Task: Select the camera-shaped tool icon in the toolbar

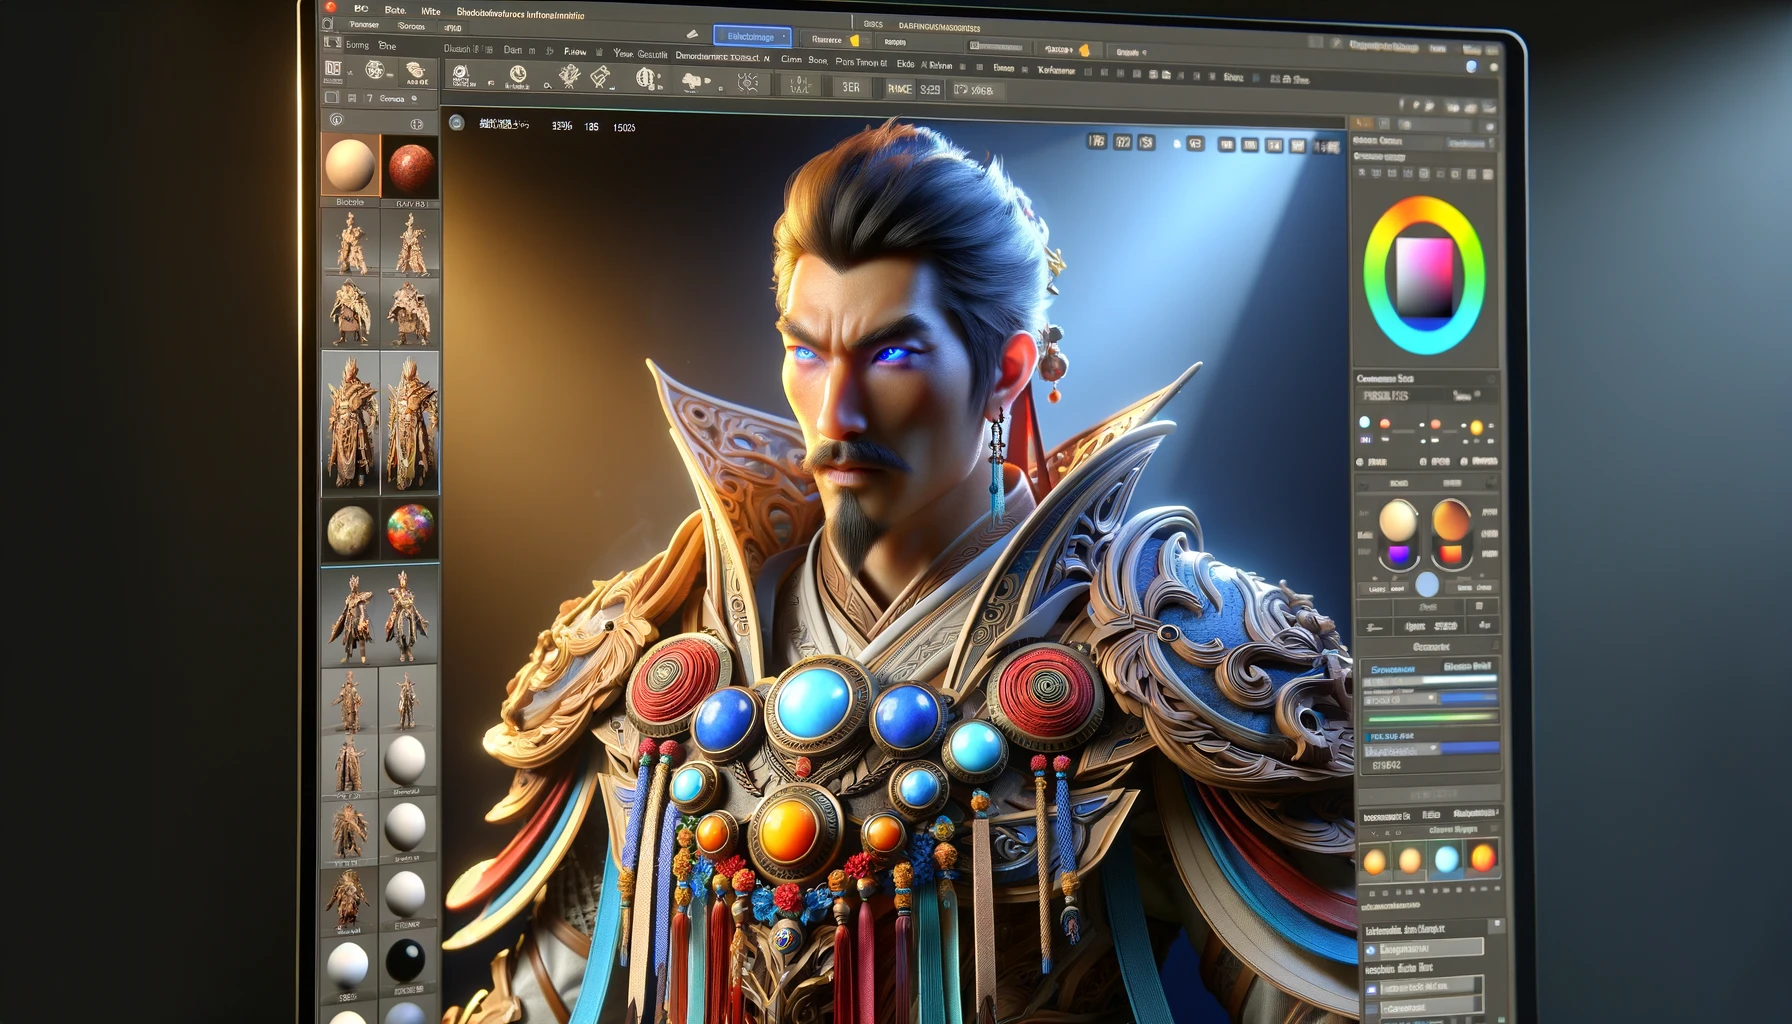Action: 694,81
